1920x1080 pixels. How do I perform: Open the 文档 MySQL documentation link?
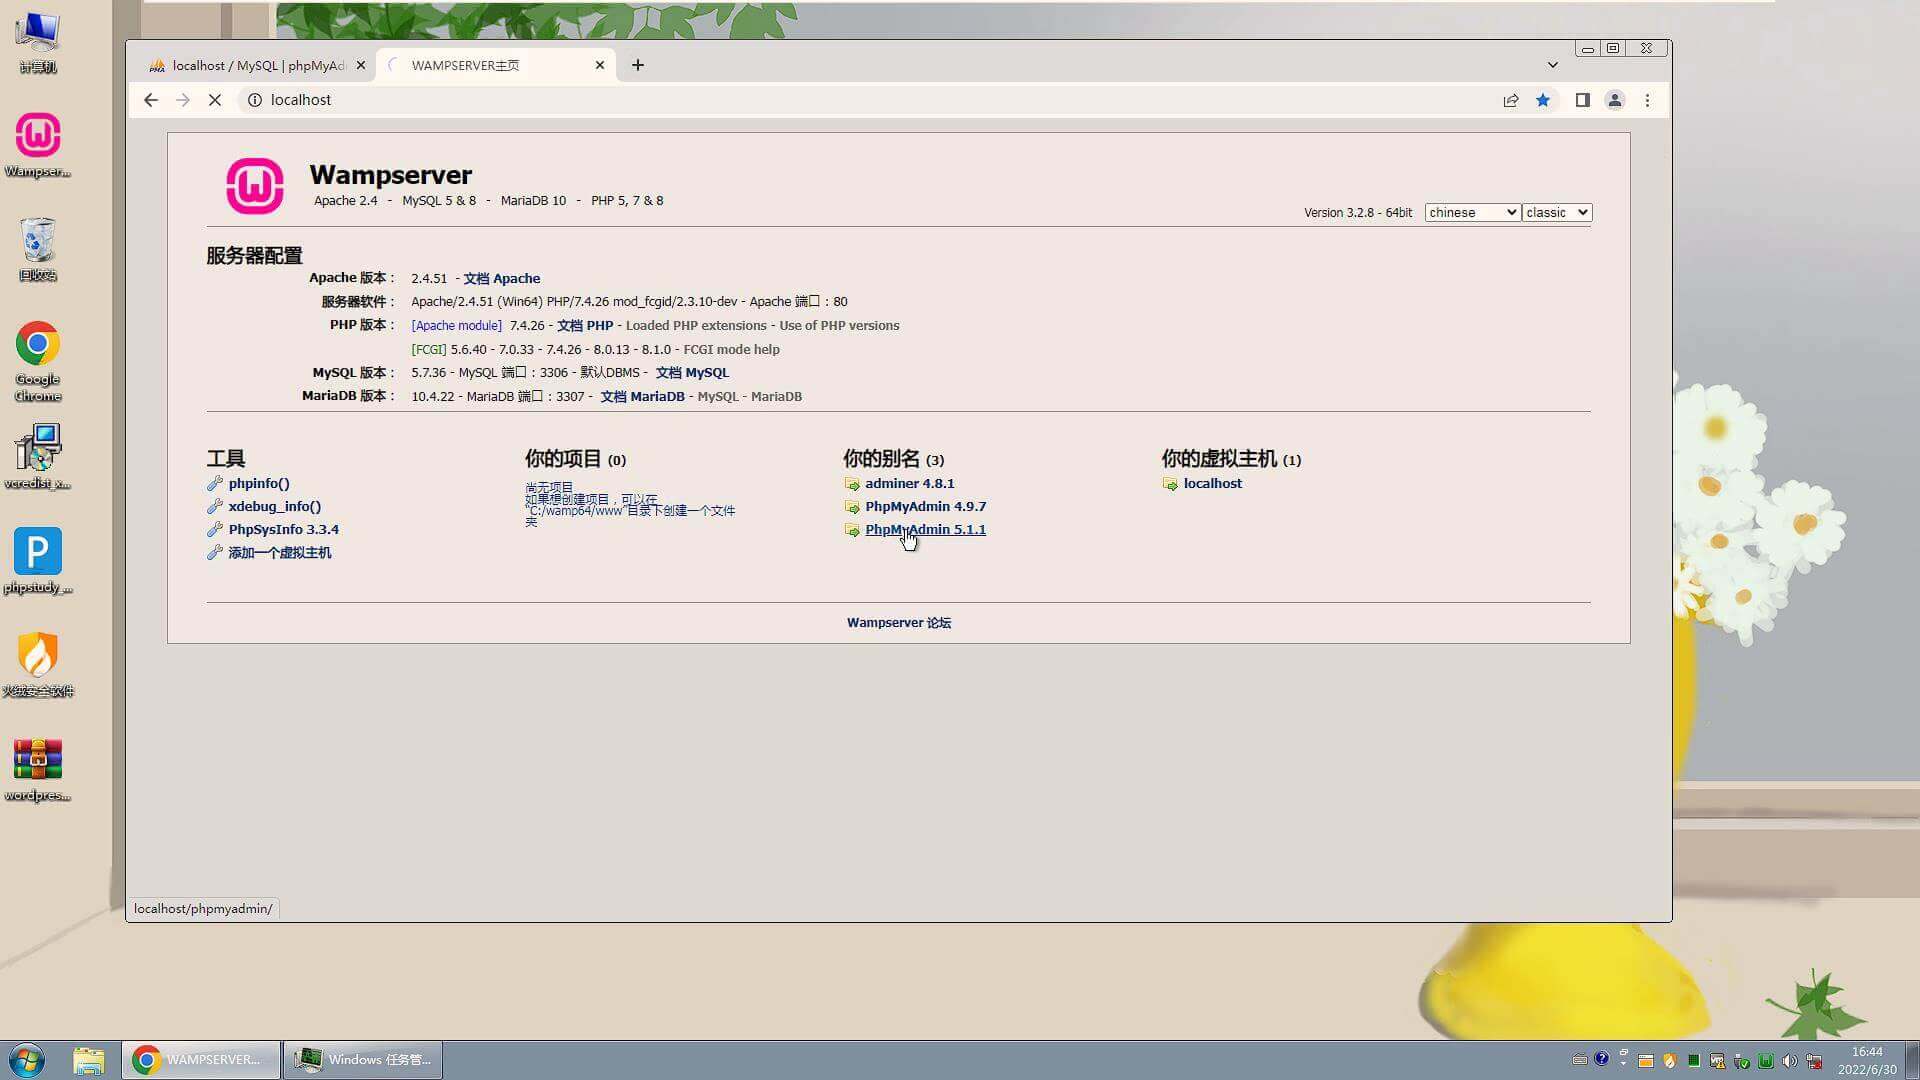(x=692, y=373)
